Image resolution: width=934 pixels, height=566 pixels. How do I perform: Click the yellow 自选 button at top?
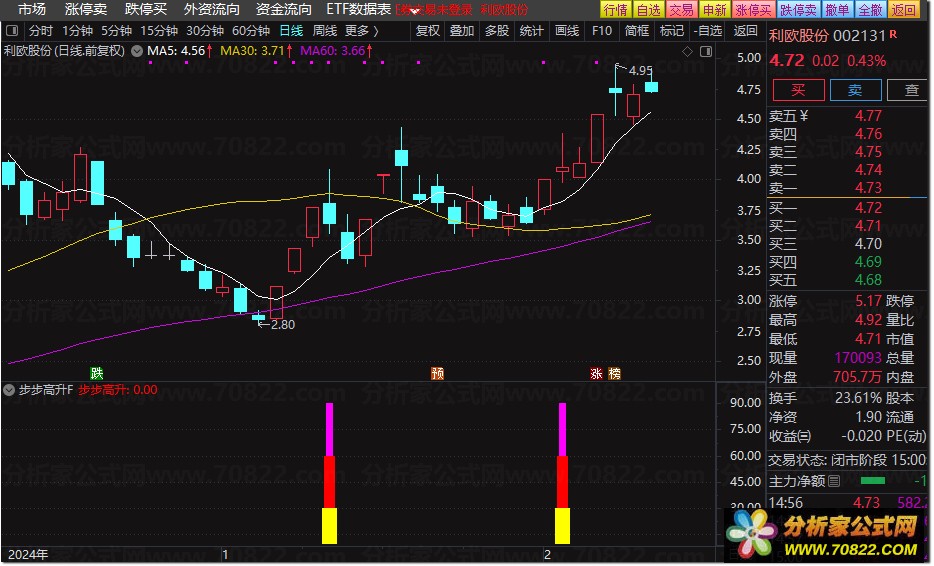pos(649,10)
